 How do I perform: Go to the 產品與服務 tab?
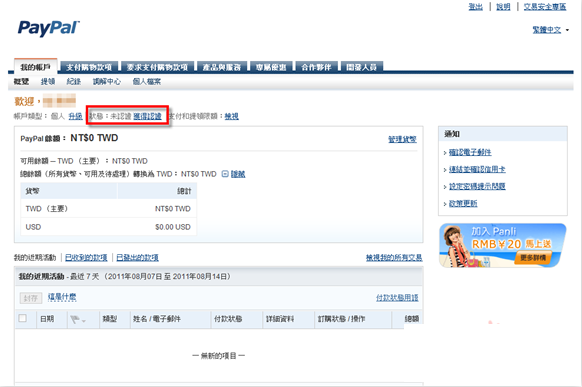(222, 67)
